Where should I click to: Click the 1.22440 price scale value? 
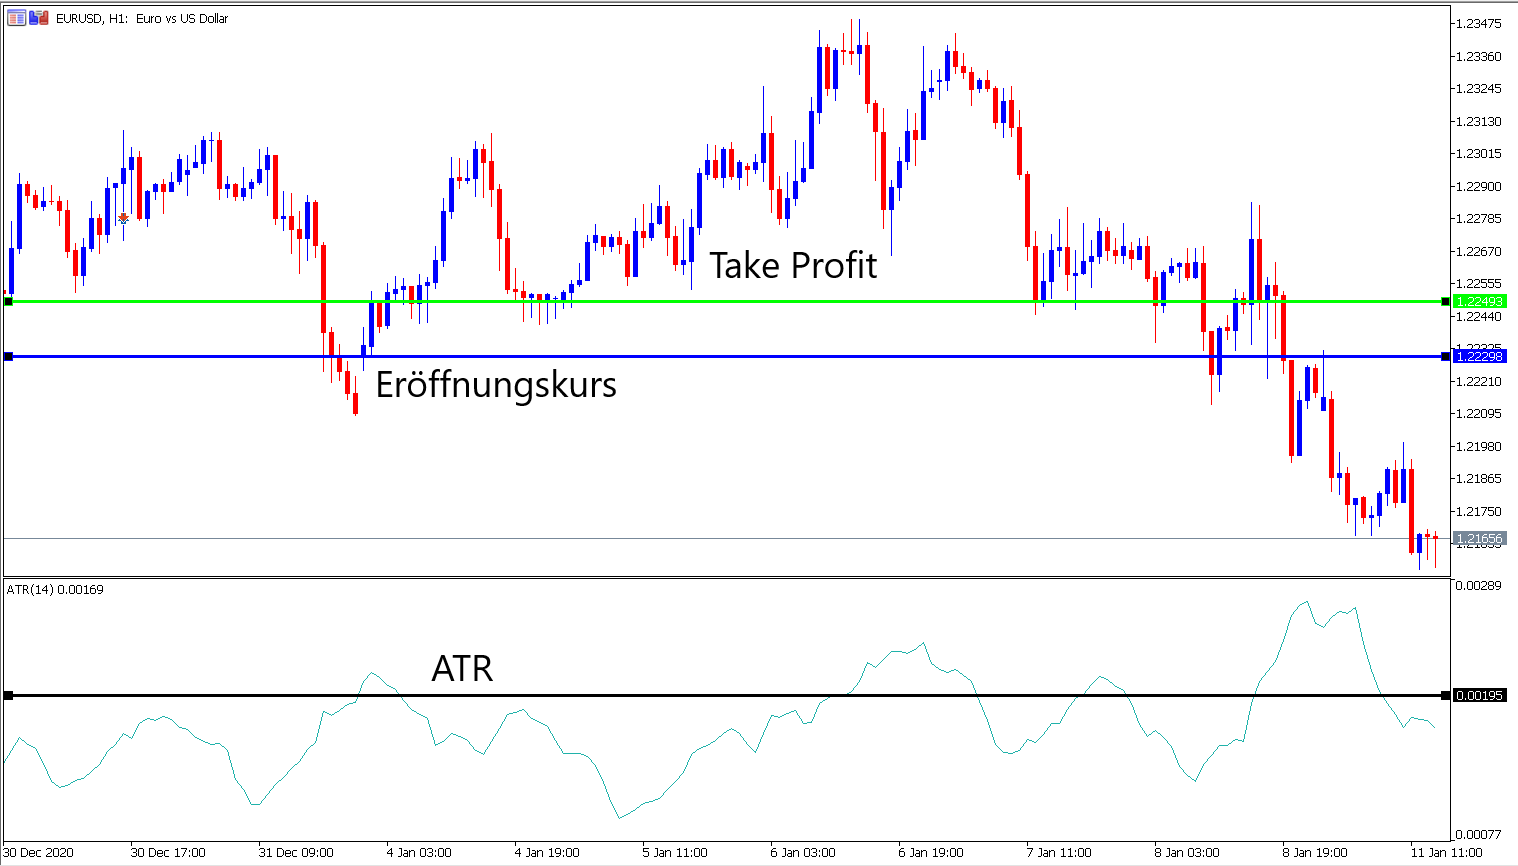pos(1479,316)
